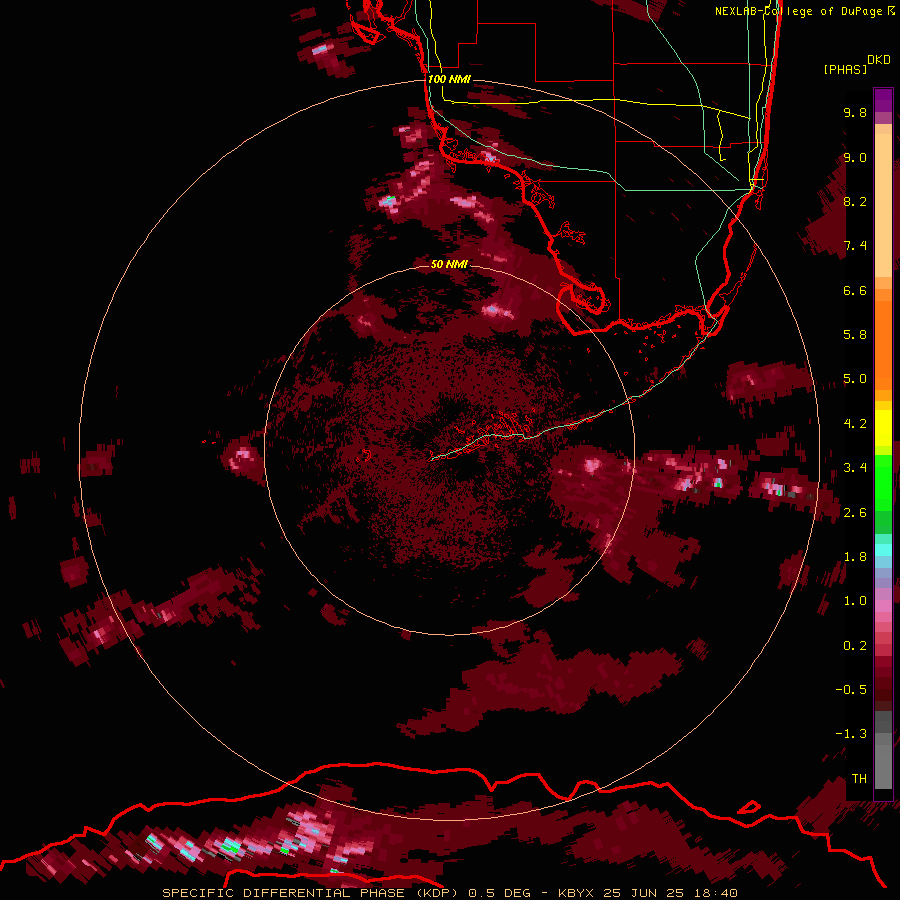
Task: Click the 8.2 value on the color scale
Action: 855,201
